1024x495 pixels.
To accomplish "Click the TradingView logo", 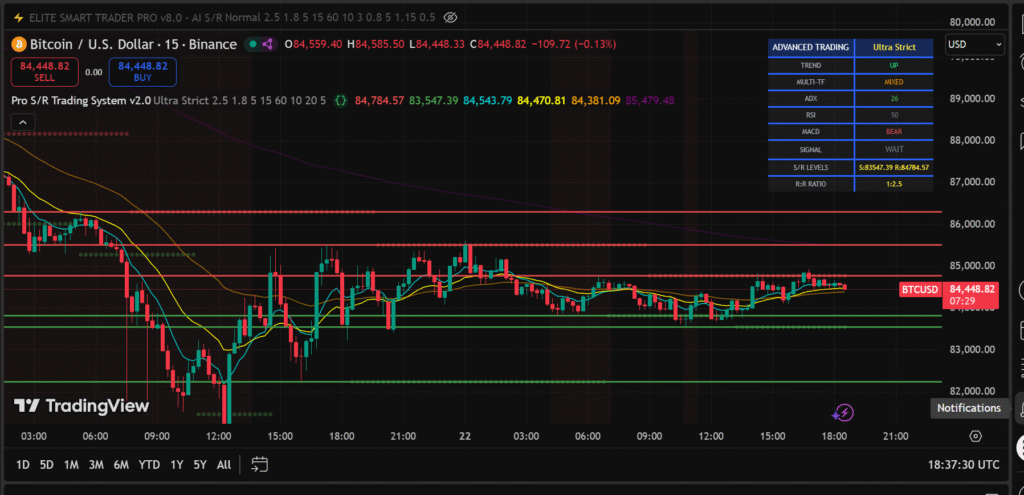I will (82, 406).
